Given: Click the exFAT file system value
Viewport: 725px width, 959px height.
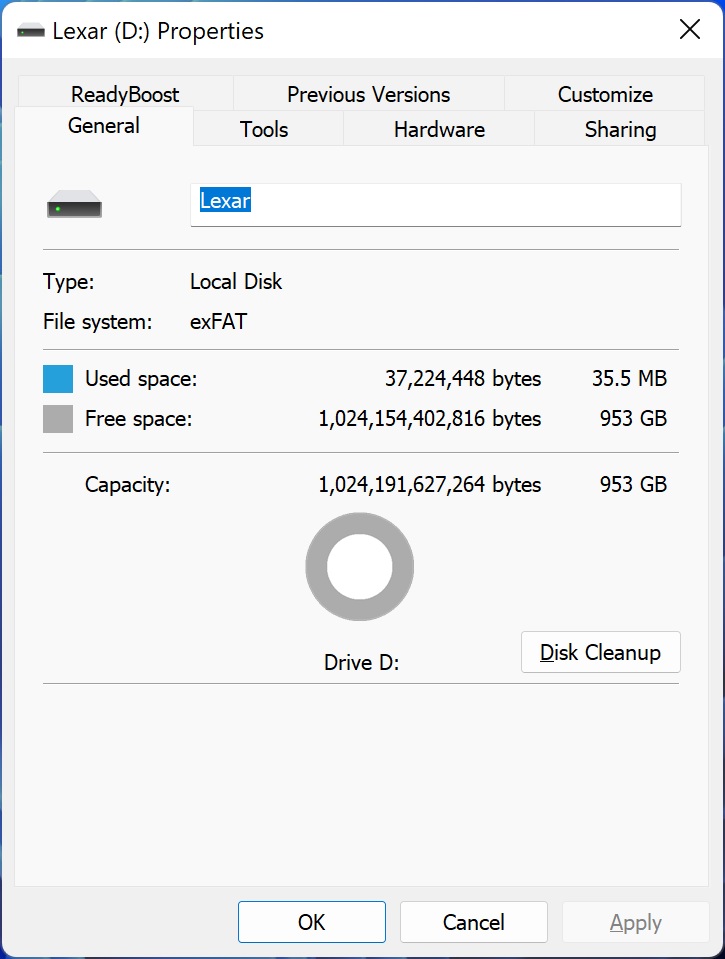Looking at the screenshot, I should coord(218,321).
